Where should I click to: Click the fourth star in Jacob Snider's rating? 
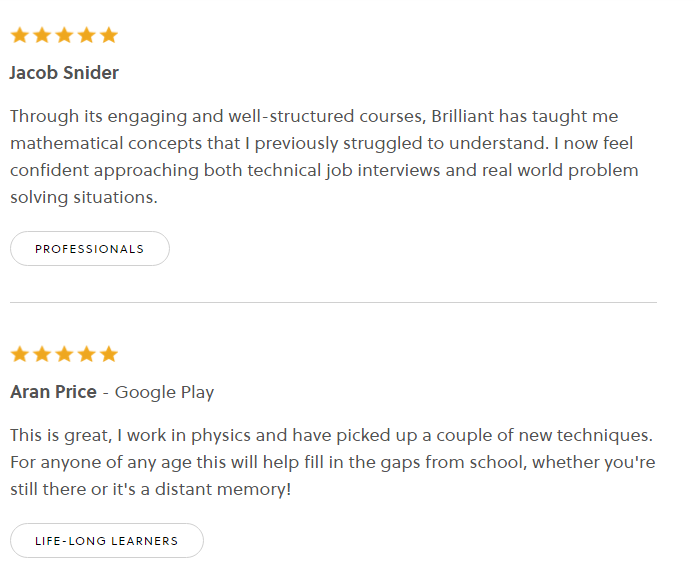(87, 36)
